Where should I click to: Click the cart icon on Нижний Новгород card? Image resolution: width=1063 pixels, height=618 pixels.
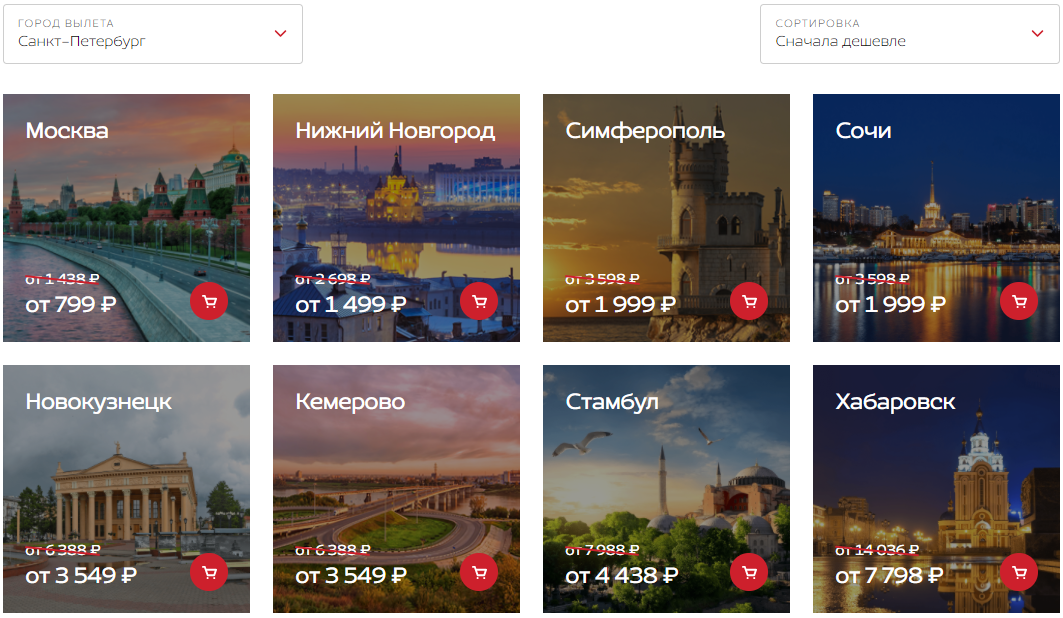(x=479, y=302)
